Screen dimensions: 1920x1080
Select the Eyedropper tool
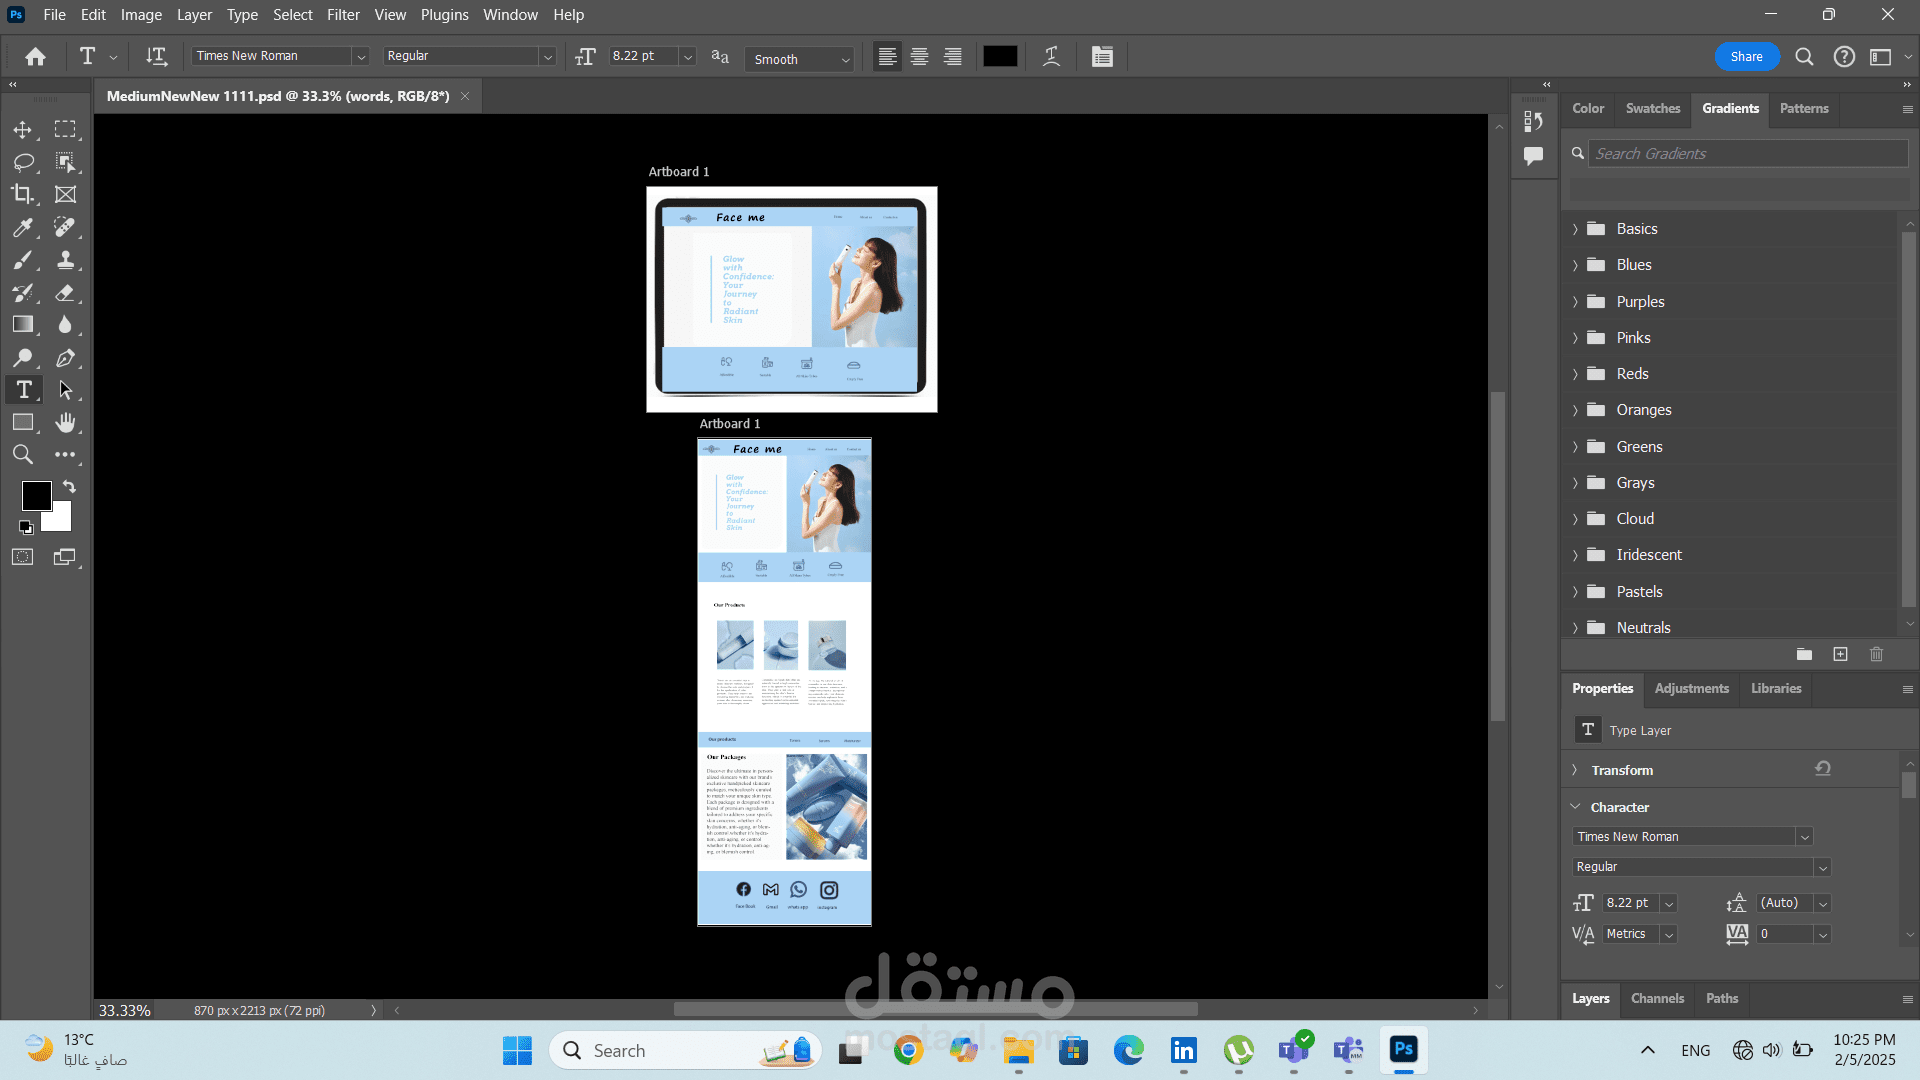click(x=23, y=227)
